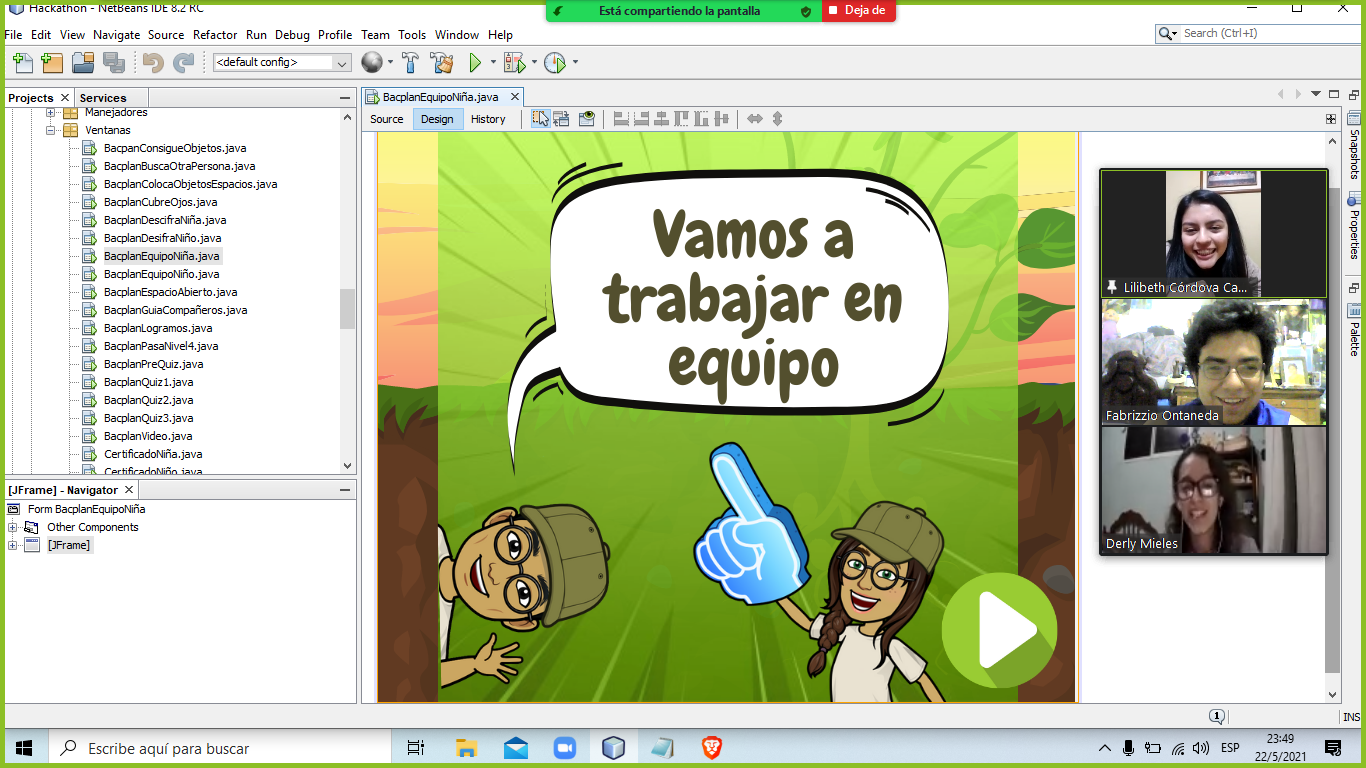Screen dimensions: 1366x768
Task: Collapse the Ventanas package node
Action: (51, 130)
